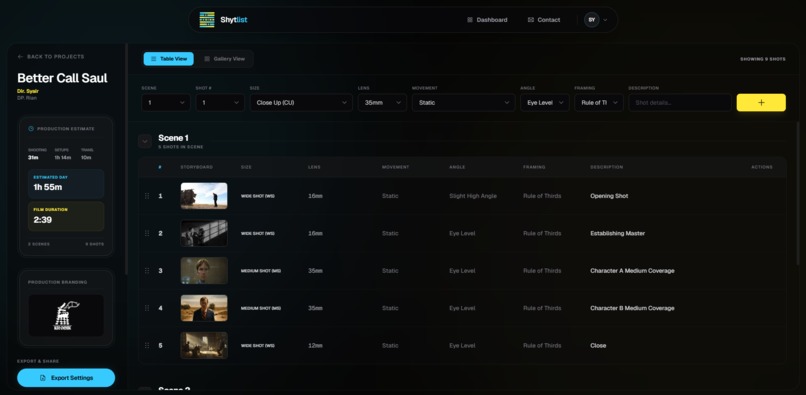This screenshot has width=806, height=395.
Task: Click the 'Dir. Syair' director label
Action: pyautogui.click(x=28, y=91)
